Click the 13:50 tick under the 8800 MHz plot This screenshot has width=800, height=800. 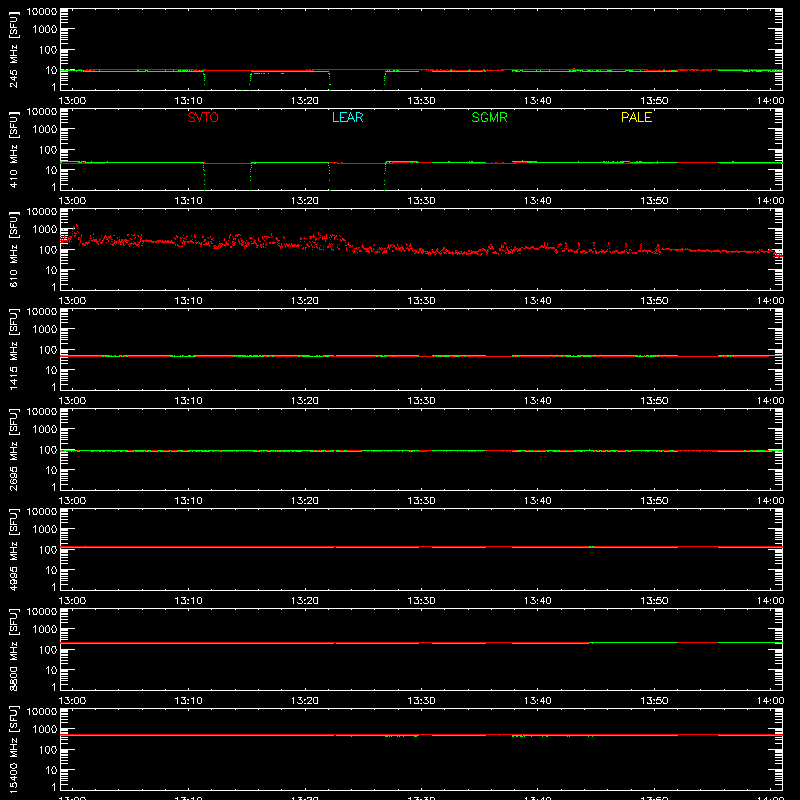coord(654,701)
